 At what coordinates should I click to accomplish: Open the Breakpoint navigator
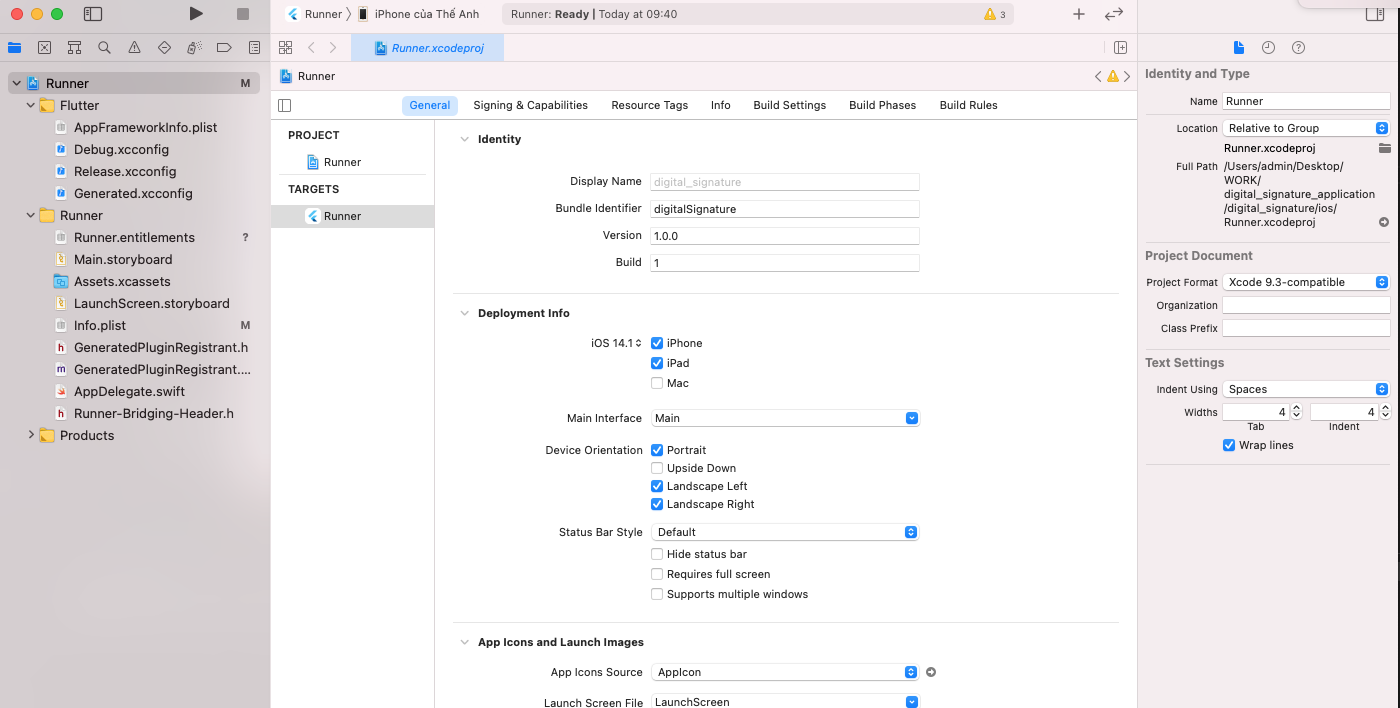224,47
